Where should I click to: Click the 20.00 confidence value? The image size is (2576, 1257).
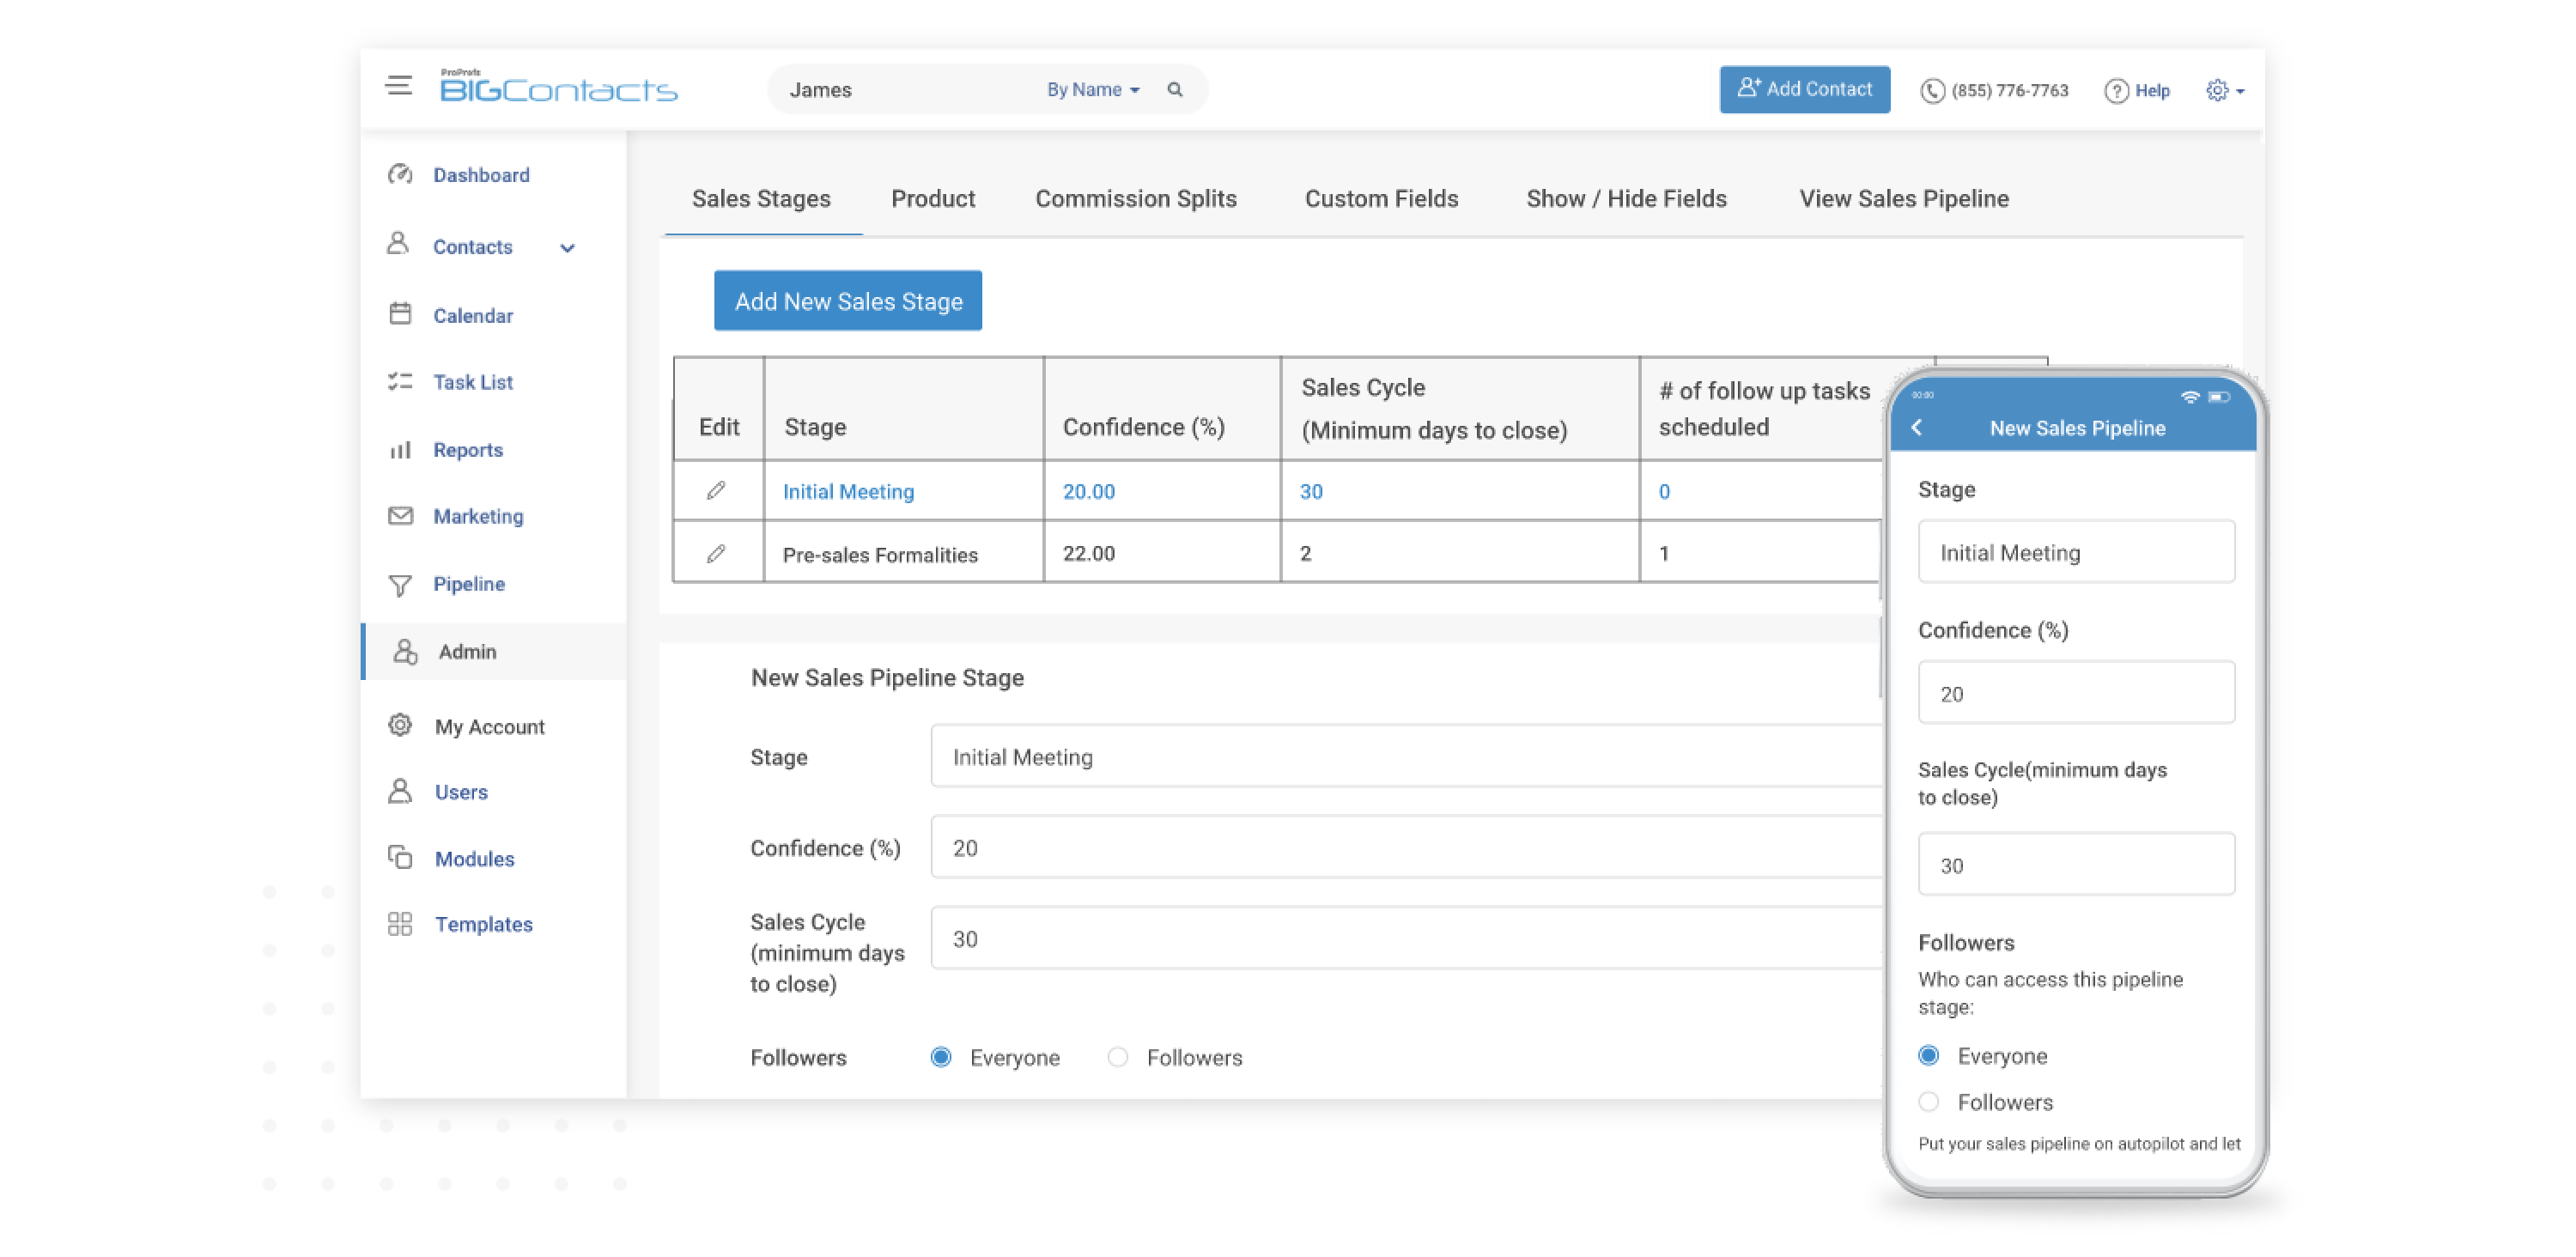pos(1088,492)
